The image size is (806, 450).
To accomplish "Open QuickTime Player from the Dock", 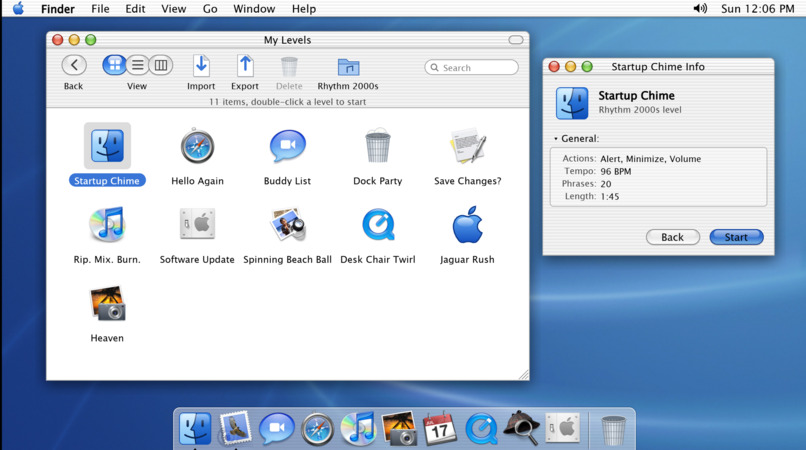I will 481,428.
